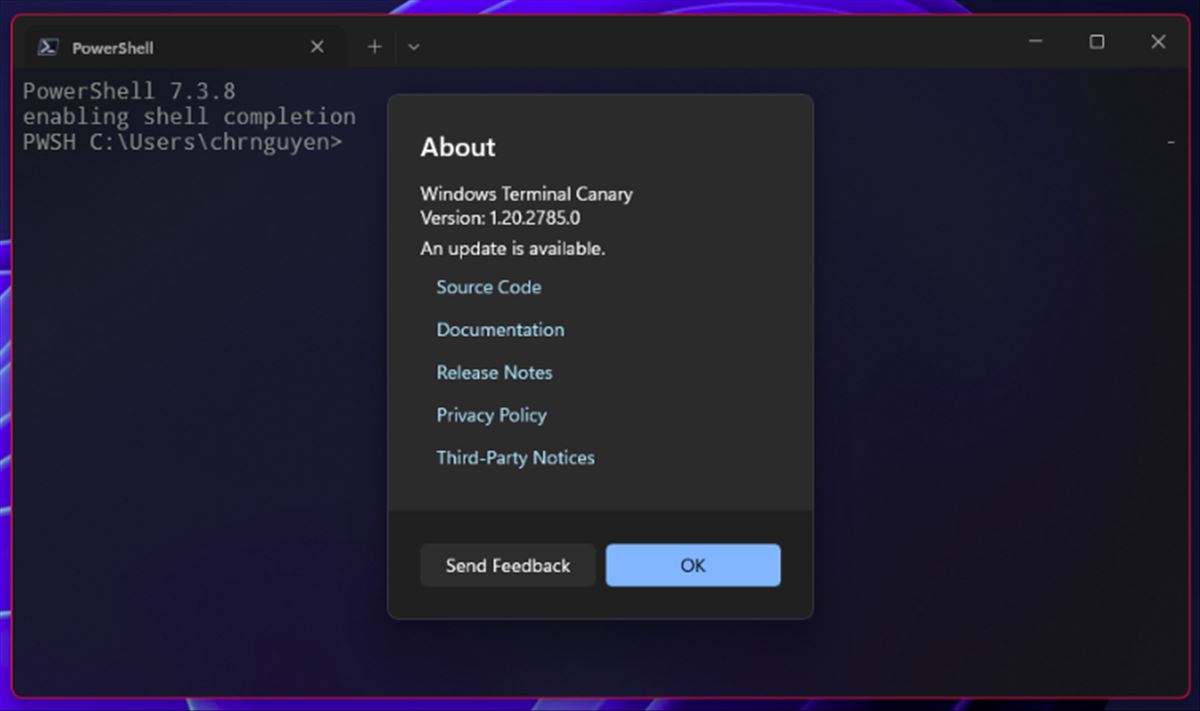Click the About dialog heading
The height and width of the screenshot is (711, 1200).
(458, 147)
